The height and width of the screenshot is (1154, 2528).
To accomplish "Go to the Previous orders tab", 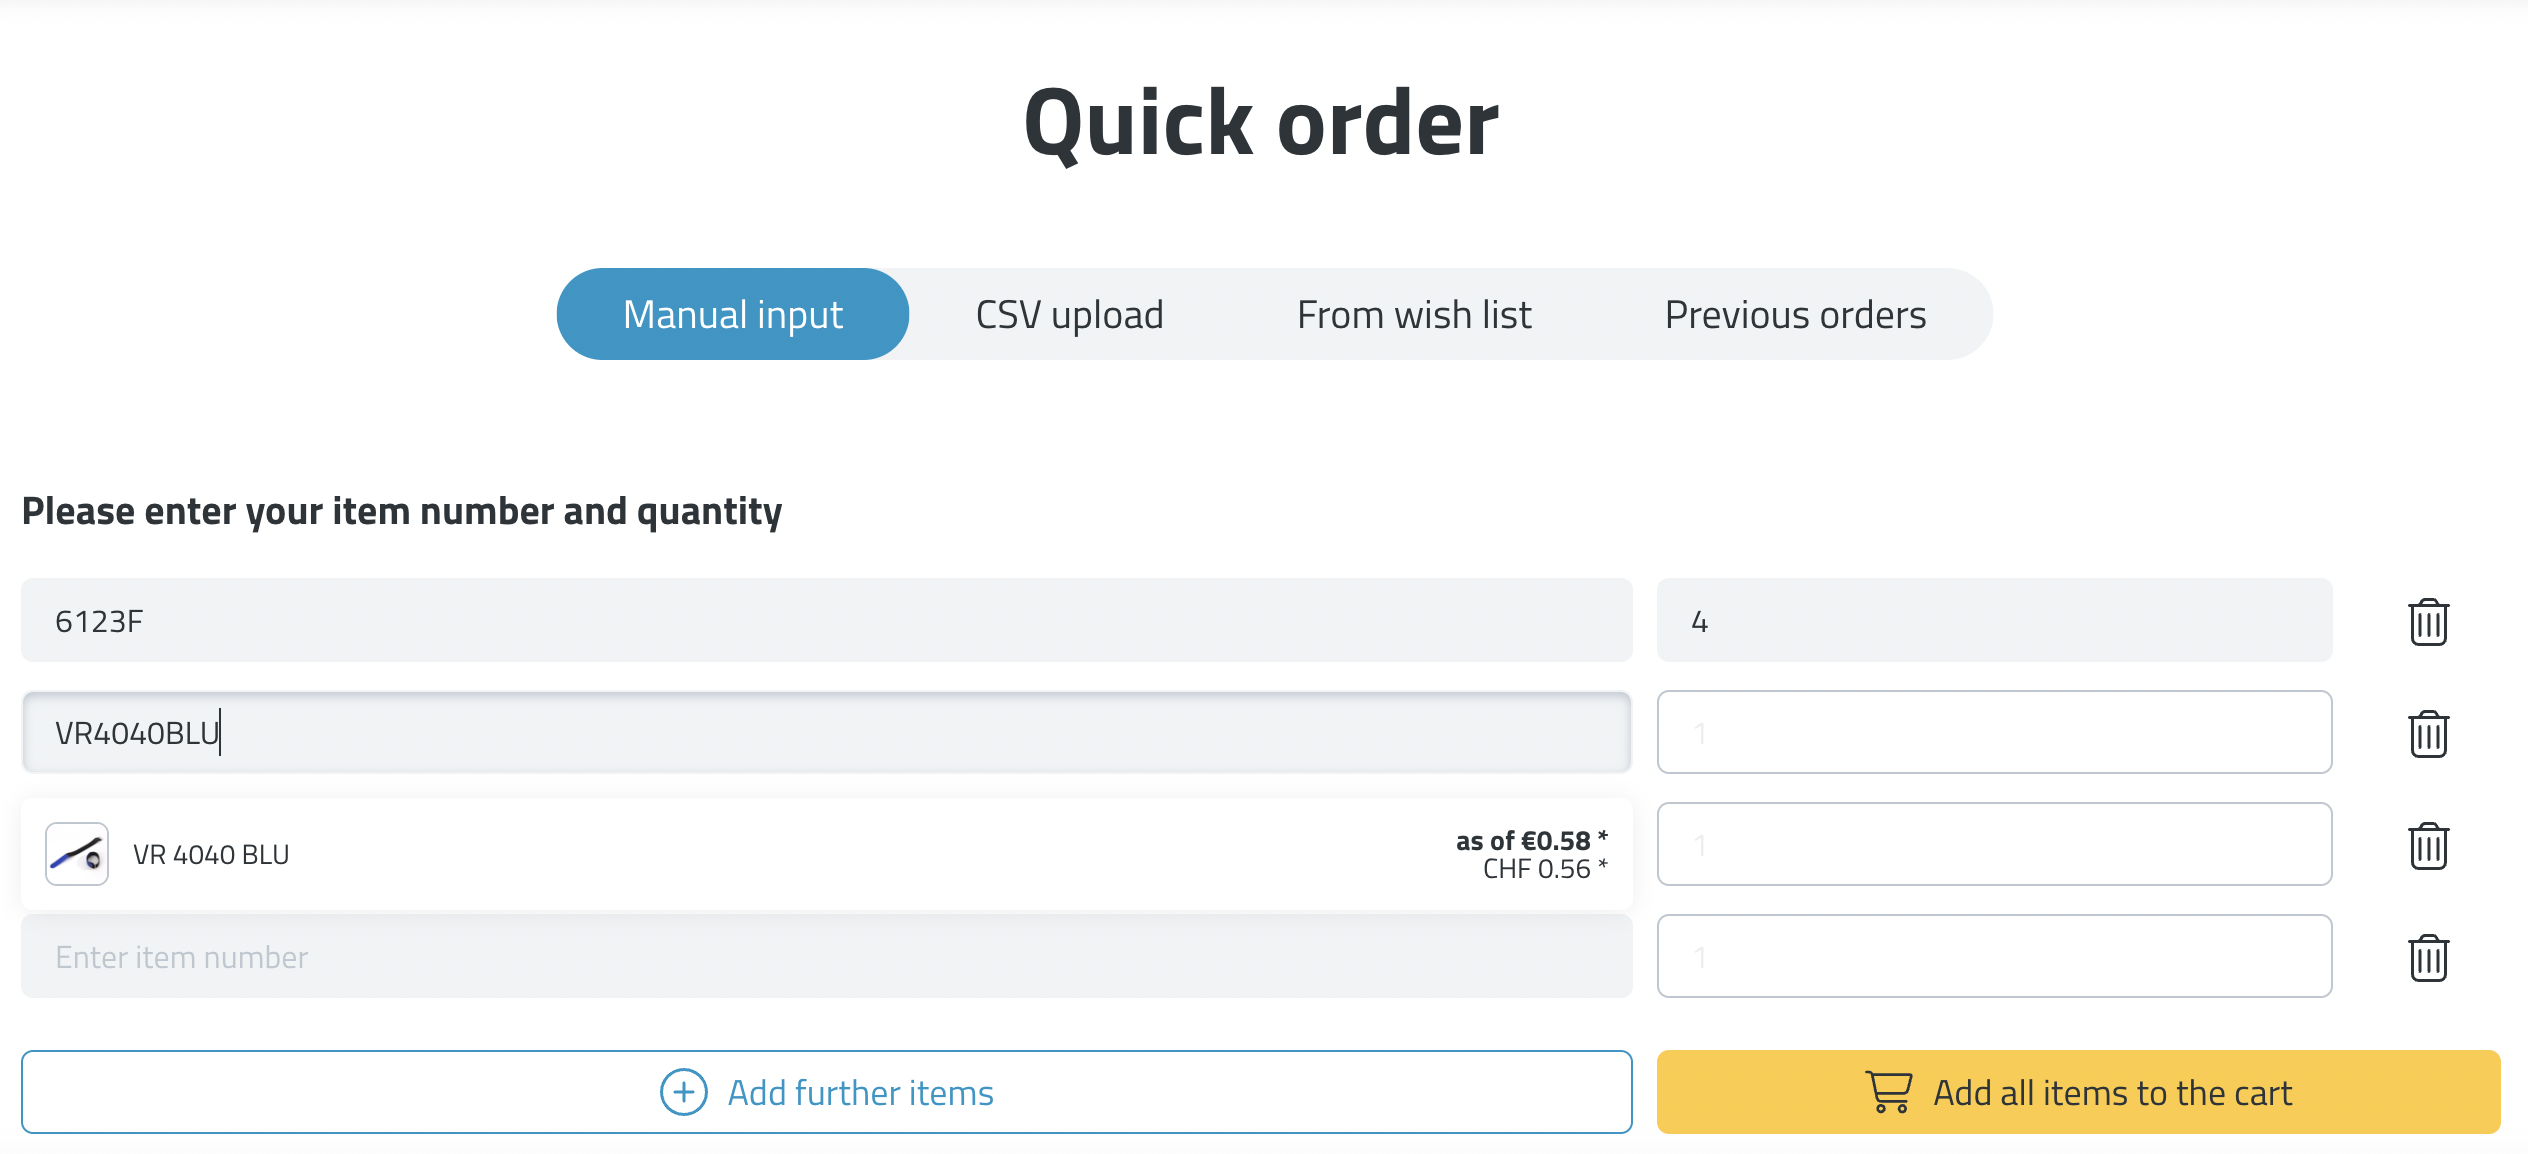I will coord(1794,315).
